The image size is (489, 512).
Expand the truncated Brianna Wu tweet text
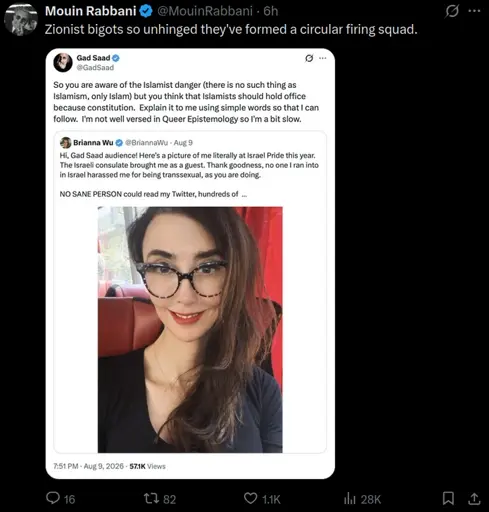(244, 194)
